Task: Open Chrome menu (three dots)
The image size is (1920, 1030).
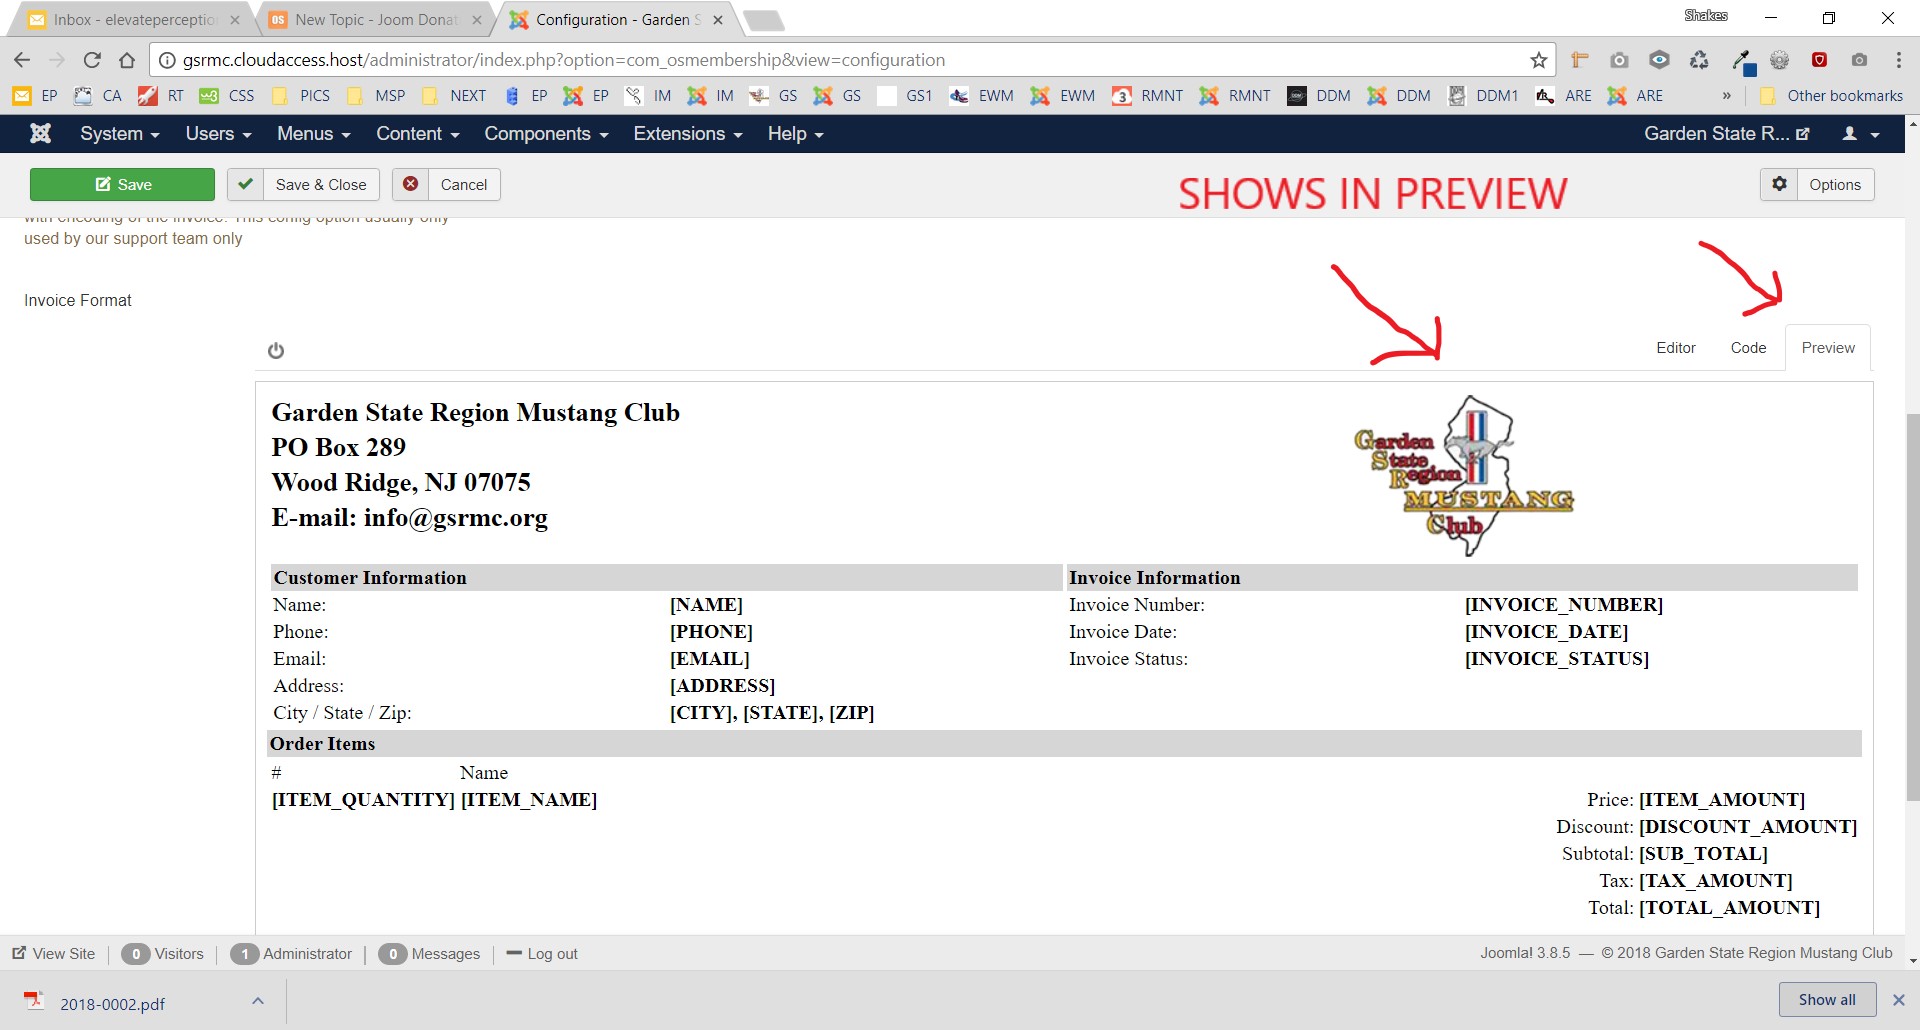Action: 1898,60
